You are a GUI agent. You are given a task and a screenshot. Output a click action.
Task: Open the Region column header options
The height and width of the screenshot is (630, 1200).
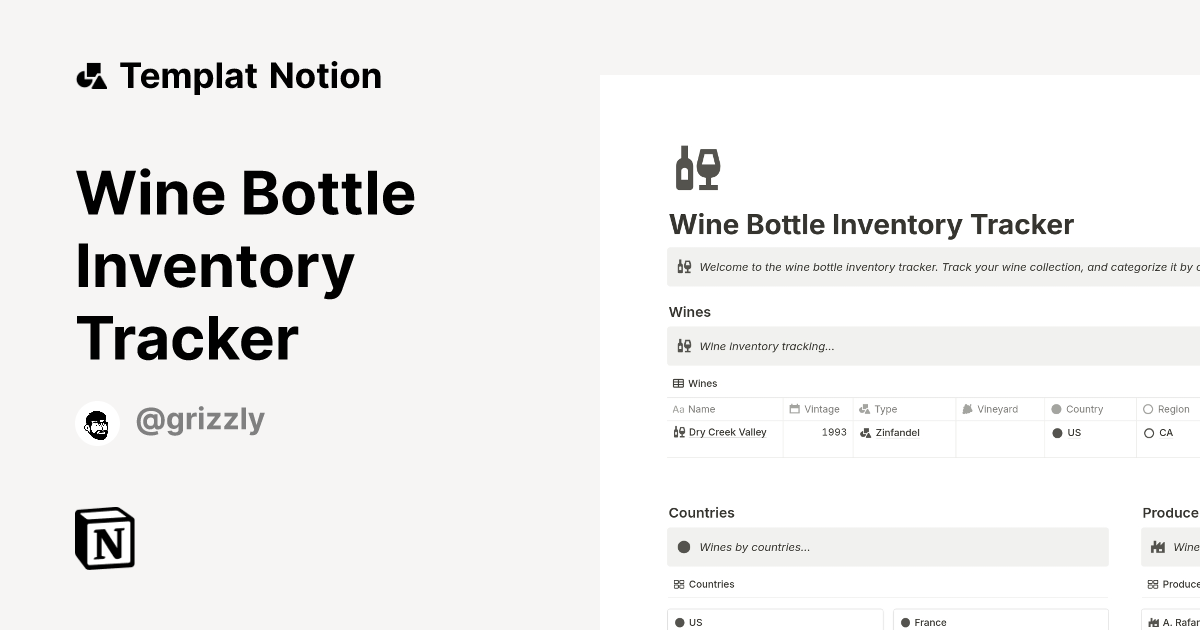[1172, 409]
